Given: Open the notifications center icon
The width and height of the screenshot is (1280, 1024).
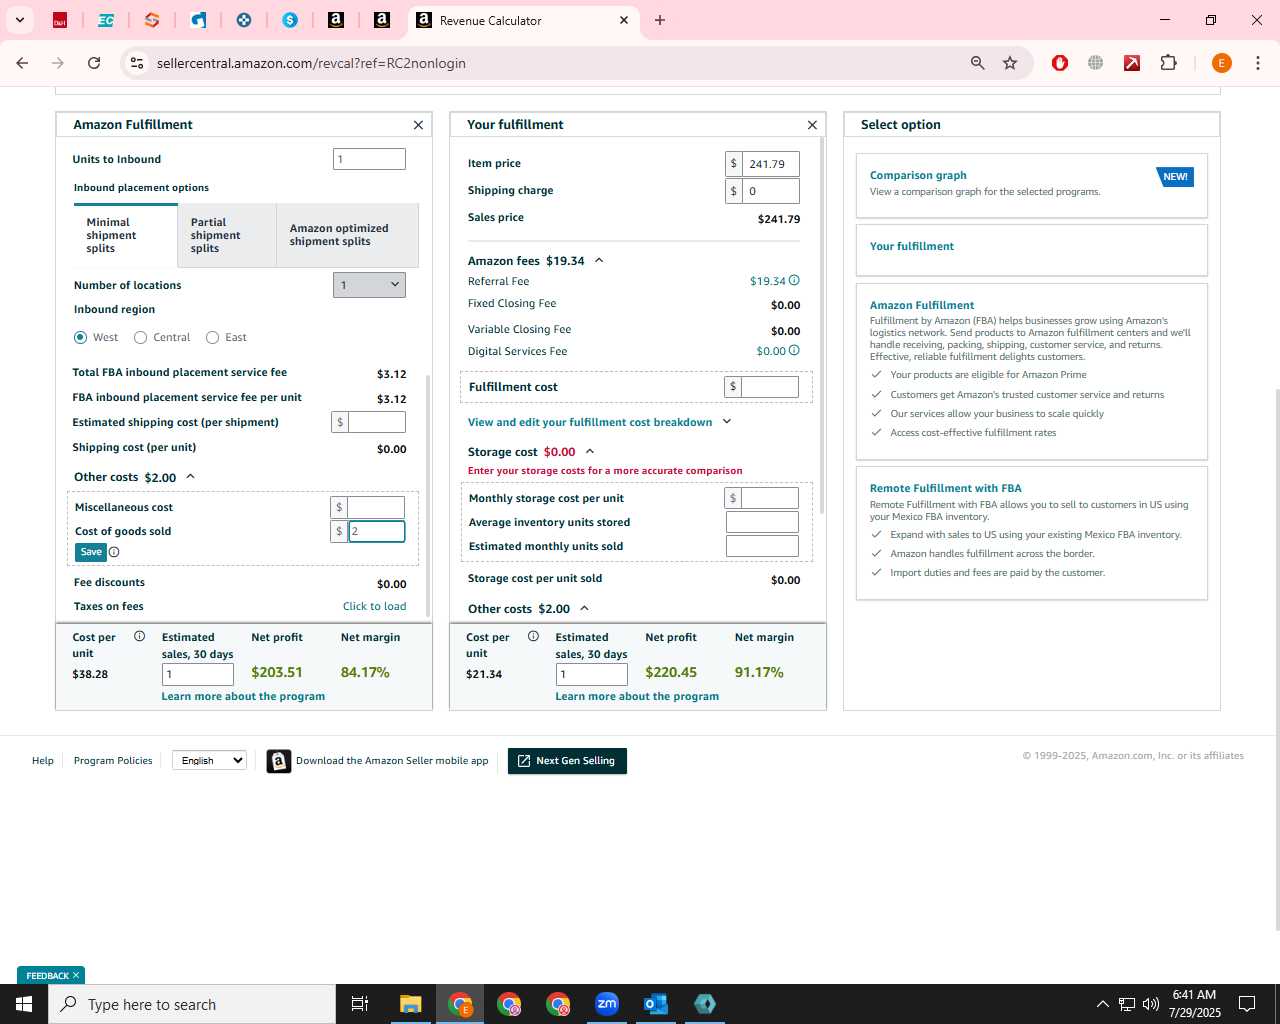Looking at the screenshot, I should pos(1247,1004).
